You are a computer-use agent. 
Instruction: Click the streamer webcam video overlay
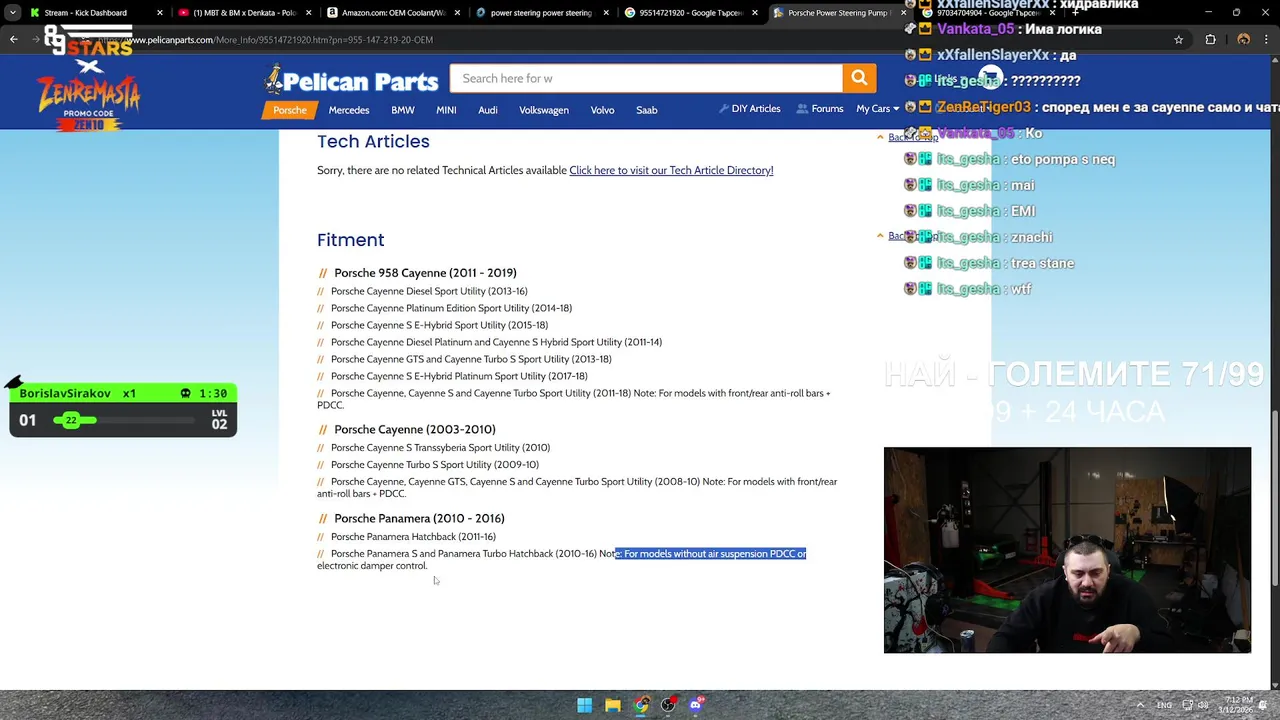point(1067,550)
